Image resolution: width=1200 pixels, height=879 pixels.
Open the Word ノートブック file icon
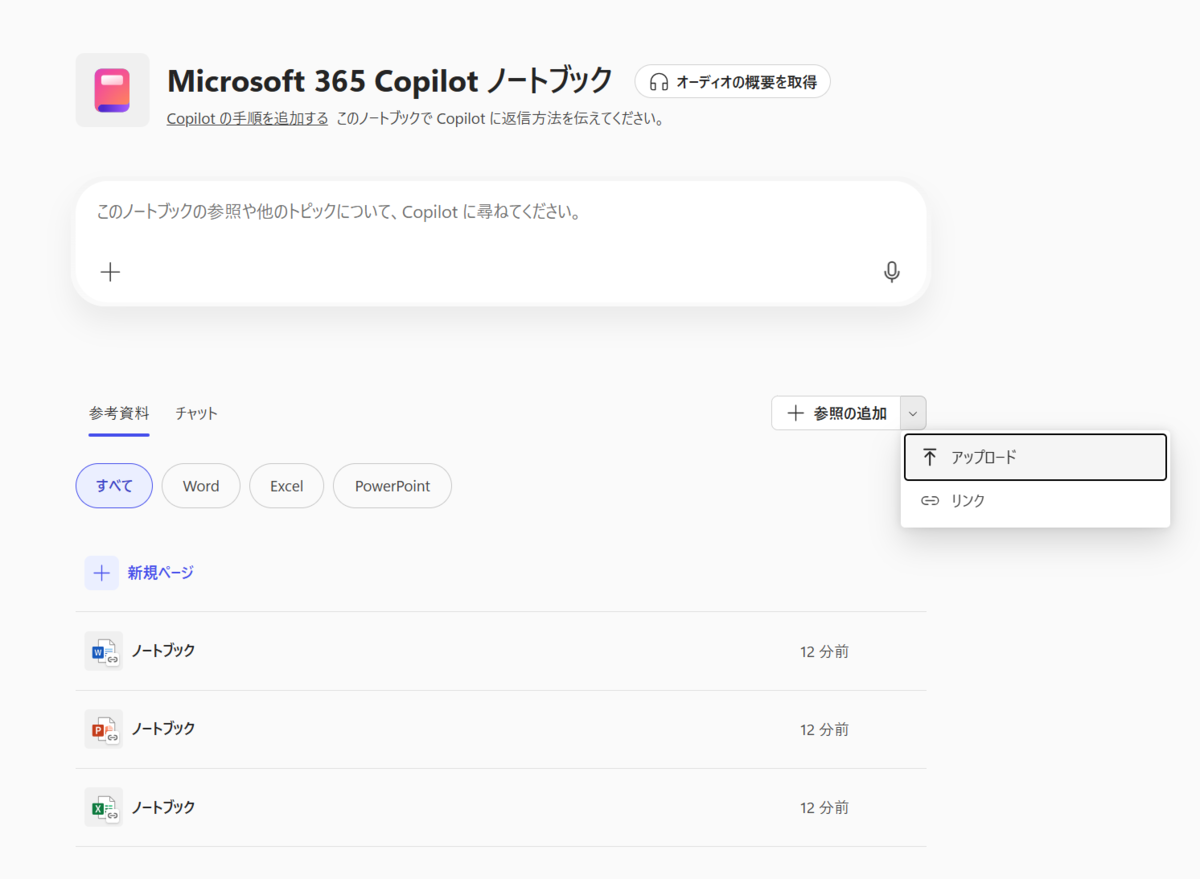tap(104, 651)
